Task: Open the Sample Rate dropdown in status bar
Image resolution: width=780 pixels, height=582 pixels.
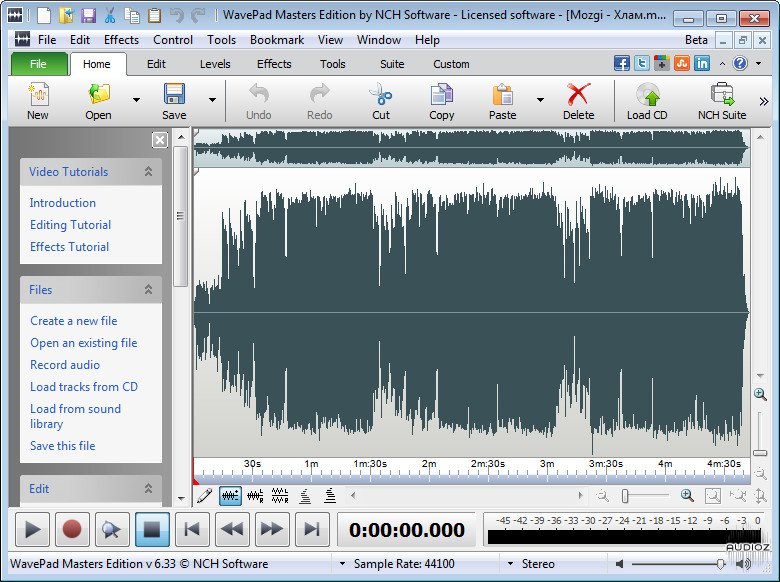Action: (x=343, y=564)
